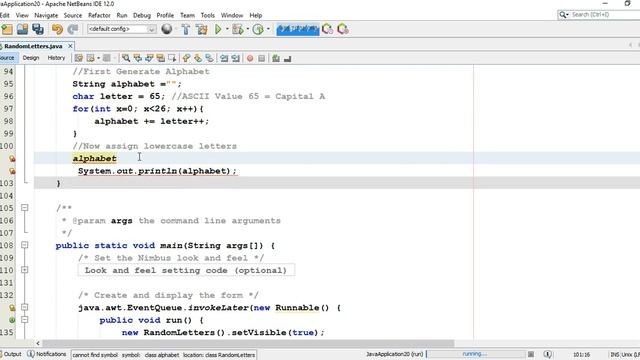Click the Find Previous Occurrence icon
This screenshot has height=360, width=640.
tap(138, 58)
